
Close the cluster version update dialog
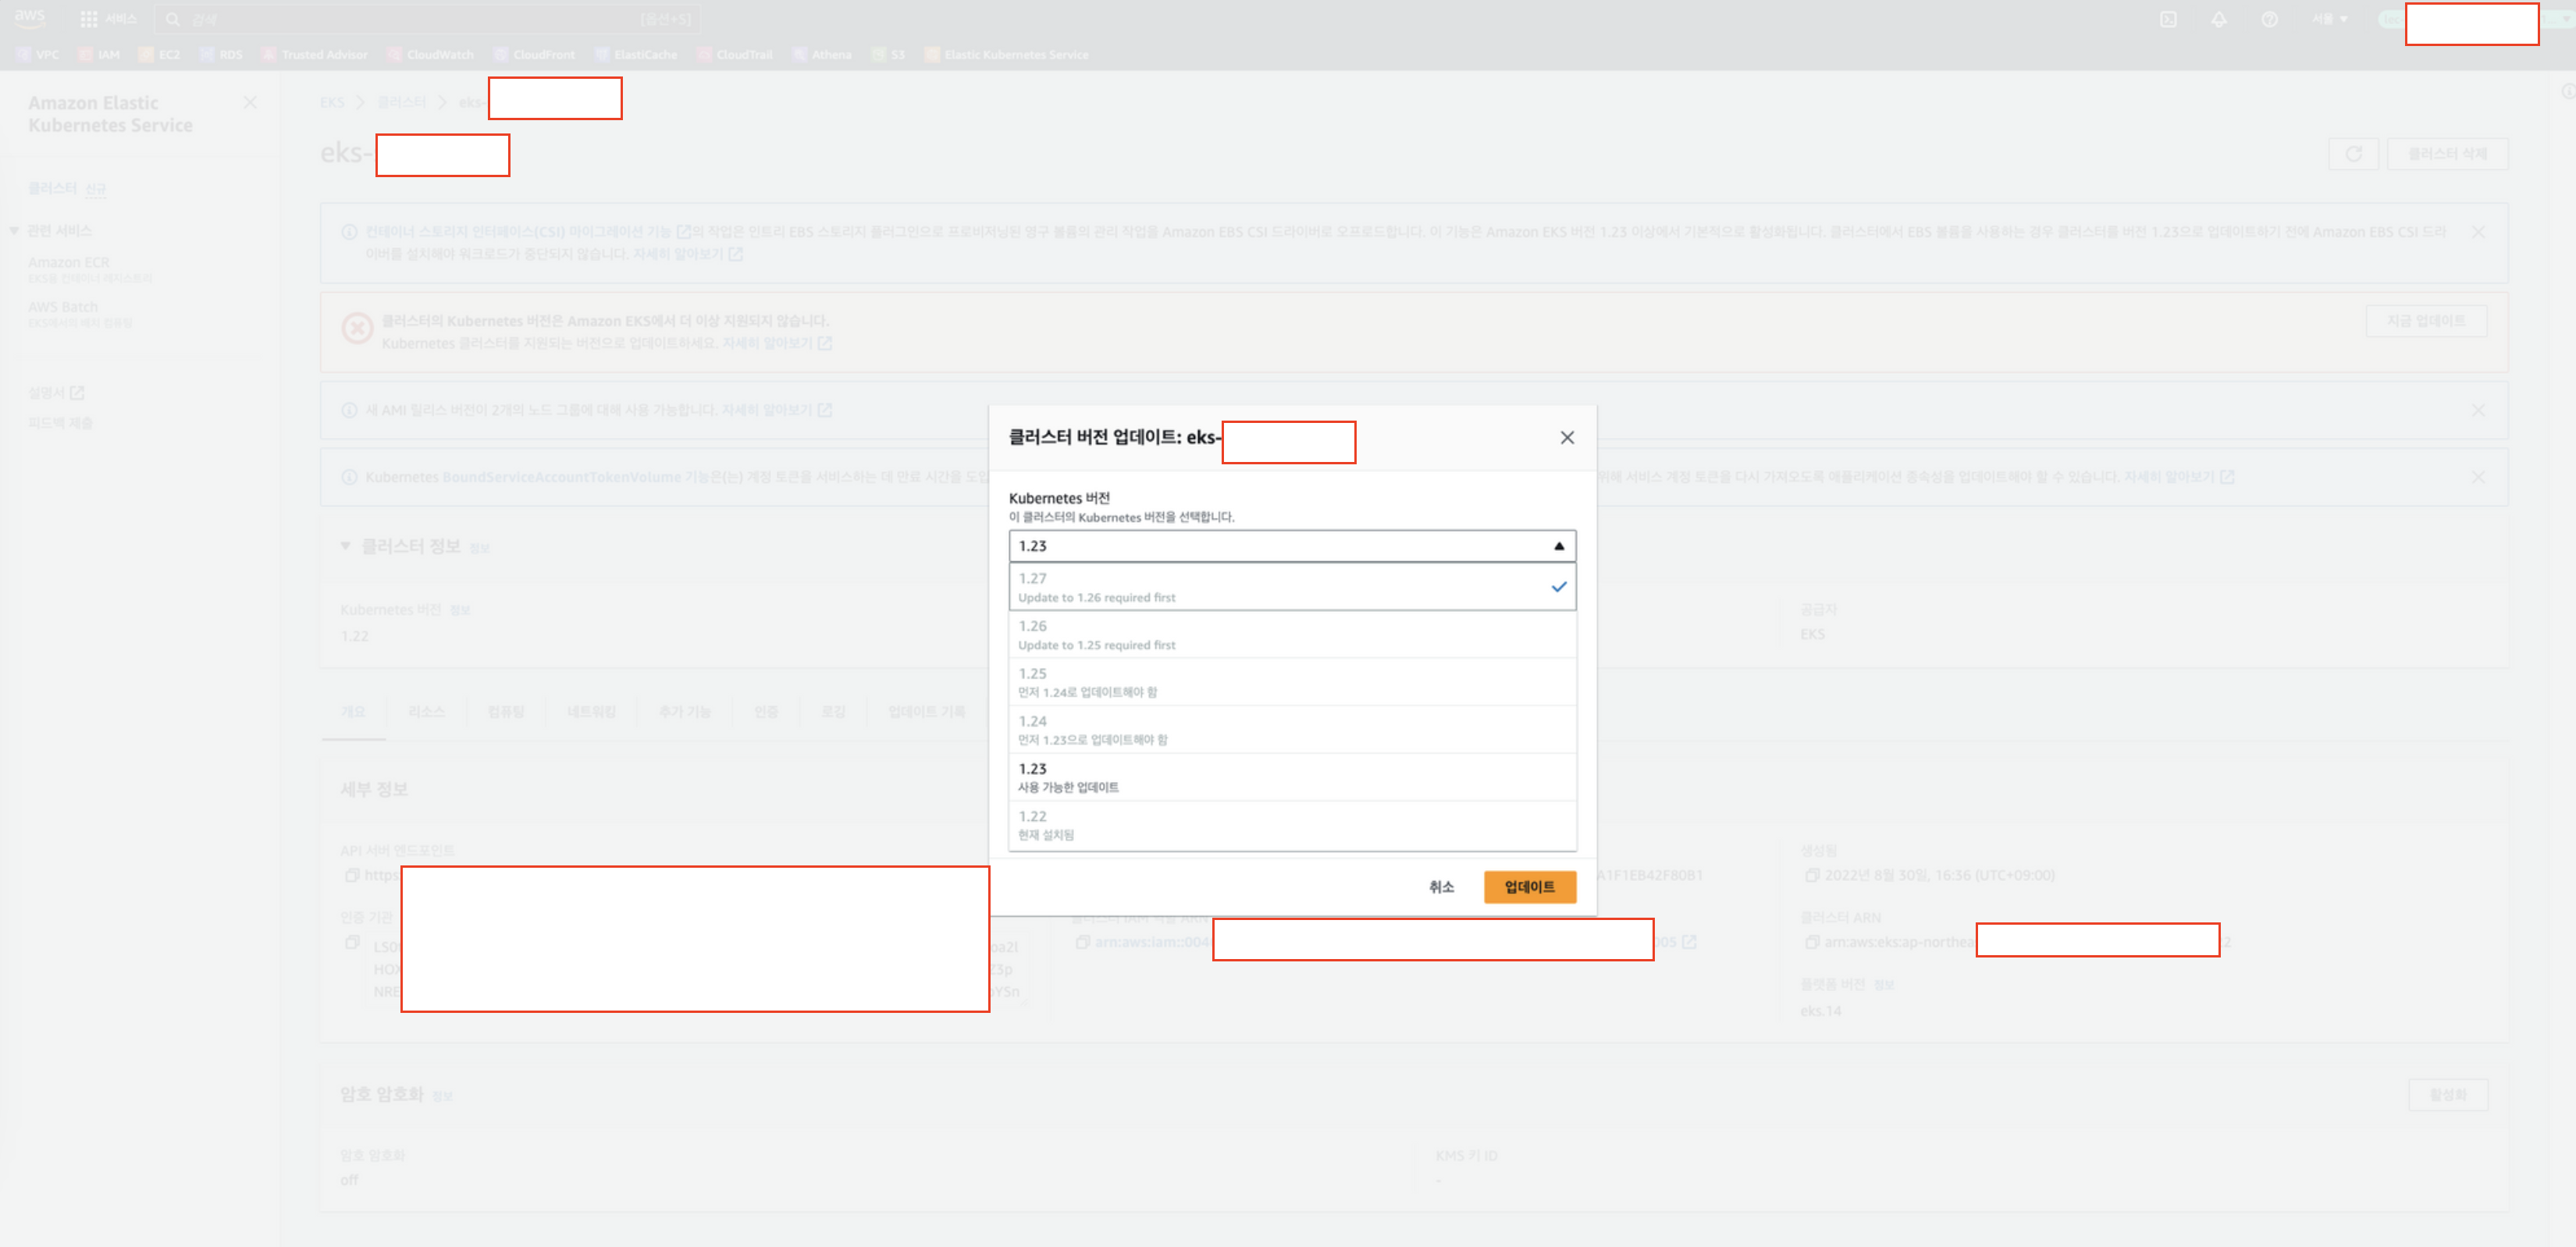[1566, 437]
